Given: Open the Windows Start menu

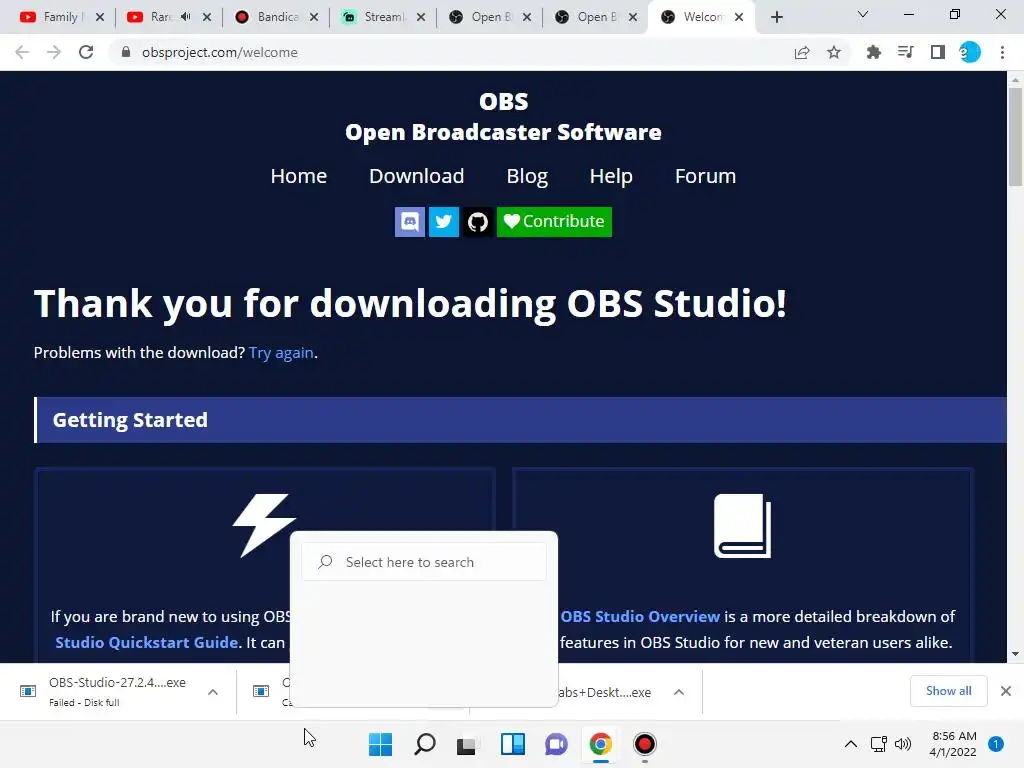Looking at the screenshot, I should pos(380,744).
